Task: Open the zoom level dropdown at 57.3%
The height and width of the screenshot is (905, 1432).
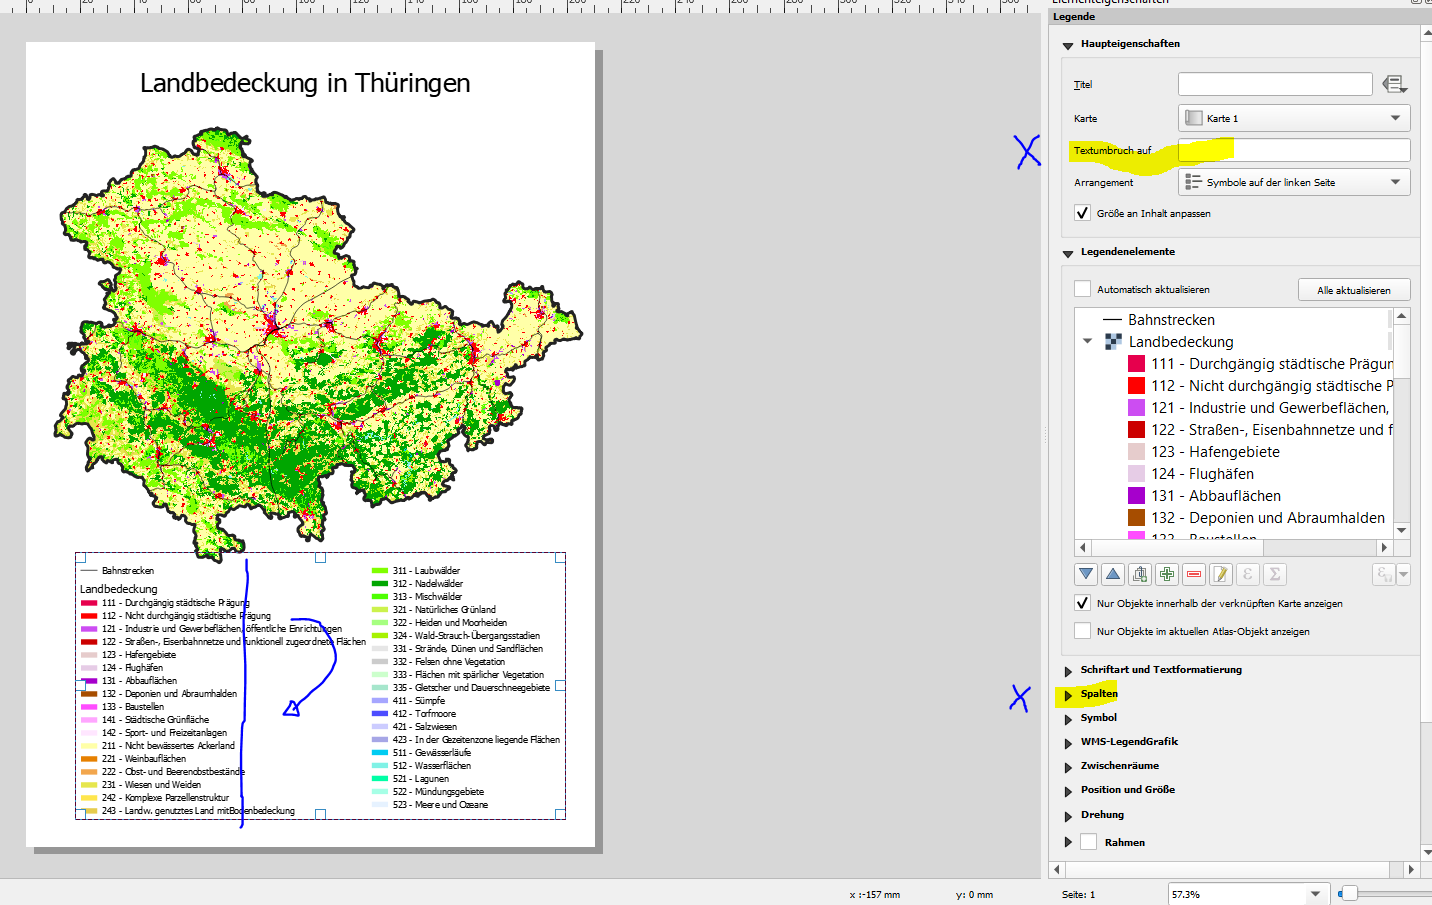Action: point(1316,894)
